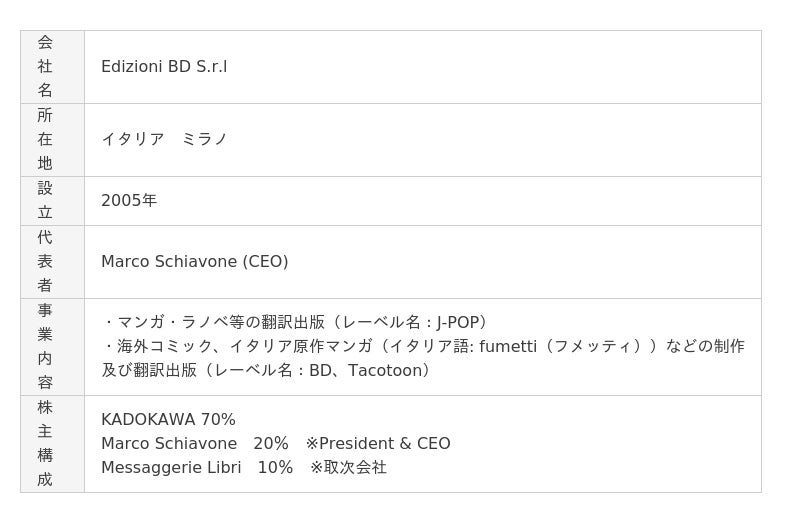Viewport: 800px width, 523px height.
Task: Click the founding year 2005年
Action: pos(129,201)
